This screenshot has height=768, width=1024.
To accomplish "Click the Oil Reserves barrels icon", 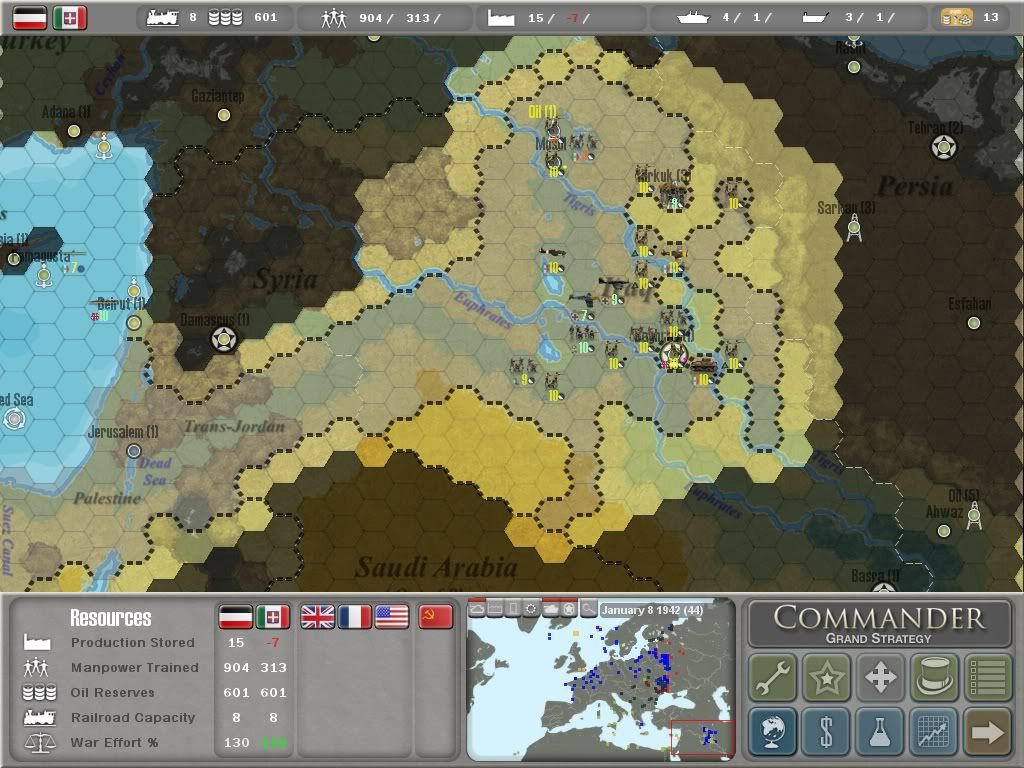I will click(39, 692).
